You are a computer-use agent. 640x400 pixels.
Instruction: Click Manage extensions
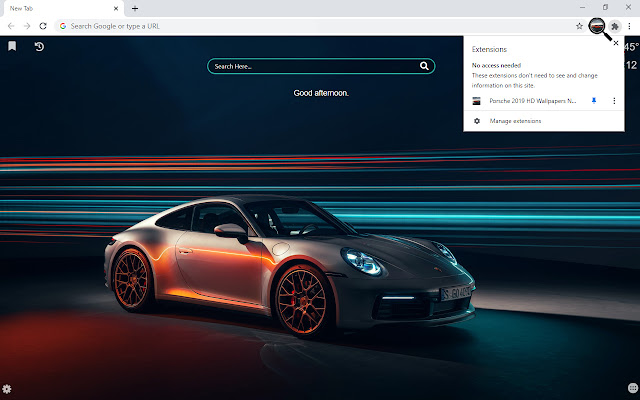pyautogui.click(x=515, y=121)
